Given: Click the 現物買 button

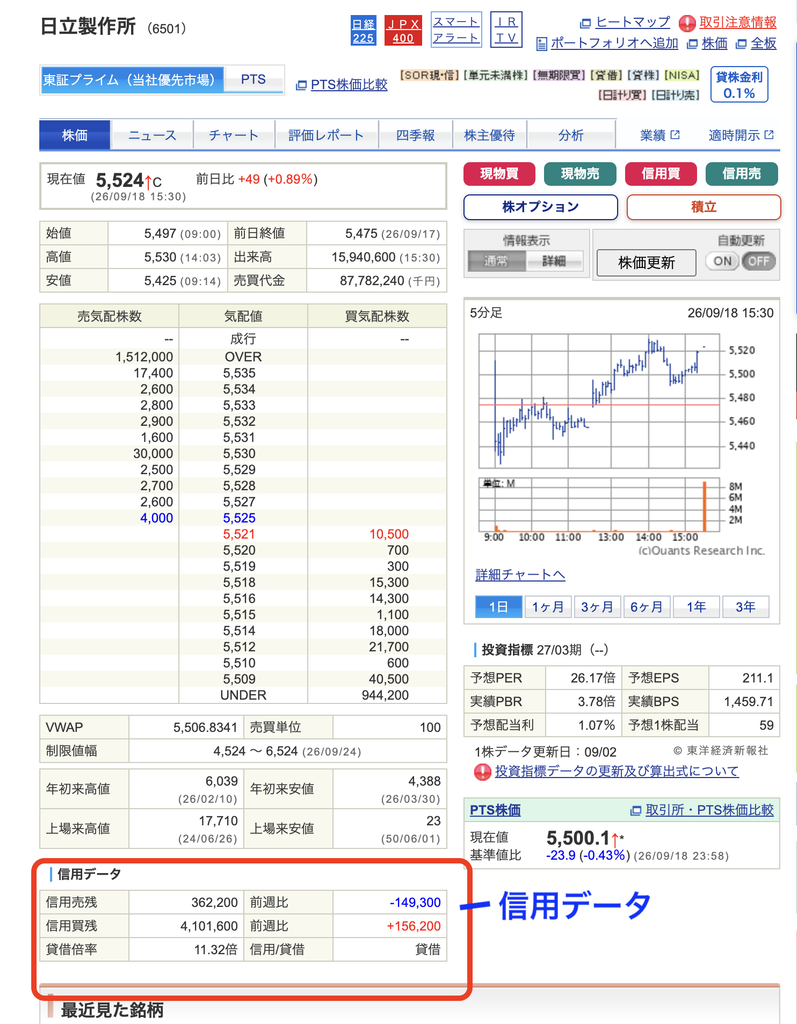Looking at the screenshot, I should point(499,174).
